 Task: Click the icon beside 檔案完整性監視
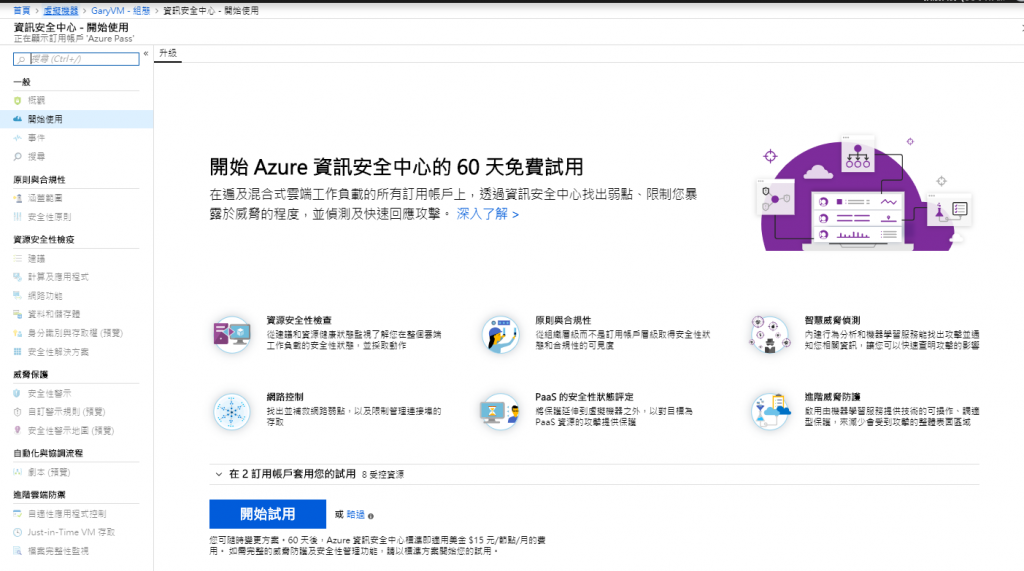tap(18, 551)
